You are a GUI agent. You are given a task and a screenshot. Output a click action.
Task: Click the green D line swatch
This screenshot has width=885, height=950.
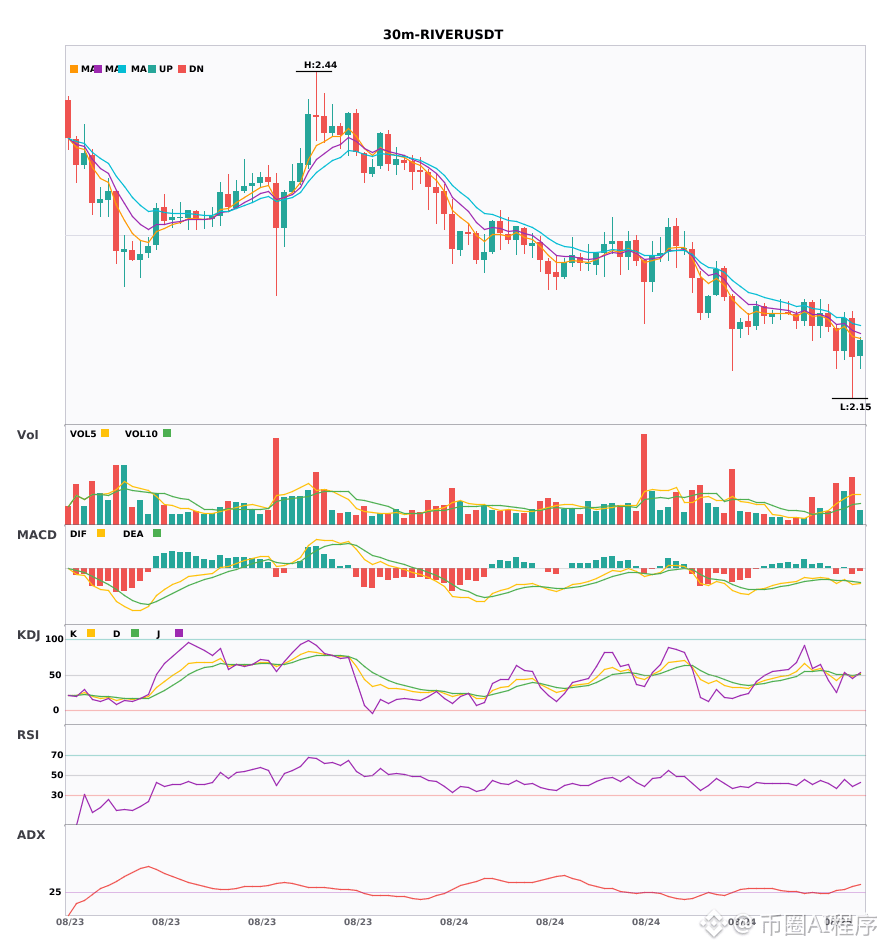(x=135, y=633)
